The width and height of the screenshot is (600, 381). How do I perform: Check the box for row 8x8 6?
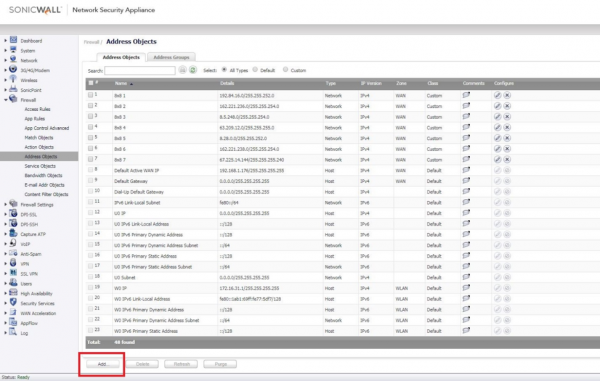[x=90, y=148]
